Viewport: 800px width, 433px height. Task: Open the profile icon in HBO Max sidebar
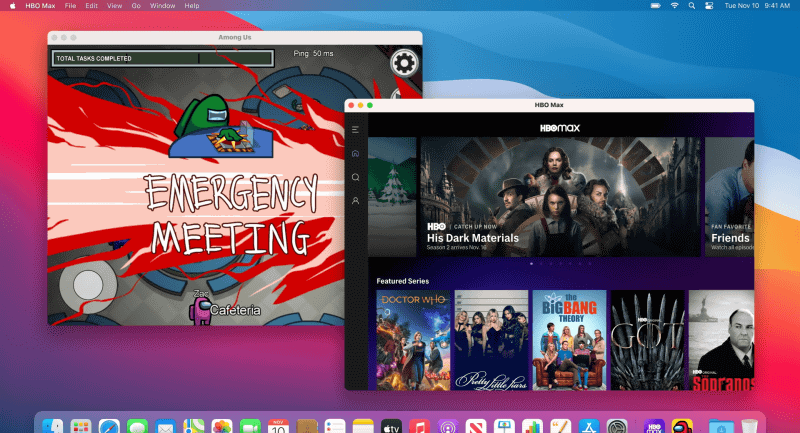pyautogui.click(x=355, y=201)
